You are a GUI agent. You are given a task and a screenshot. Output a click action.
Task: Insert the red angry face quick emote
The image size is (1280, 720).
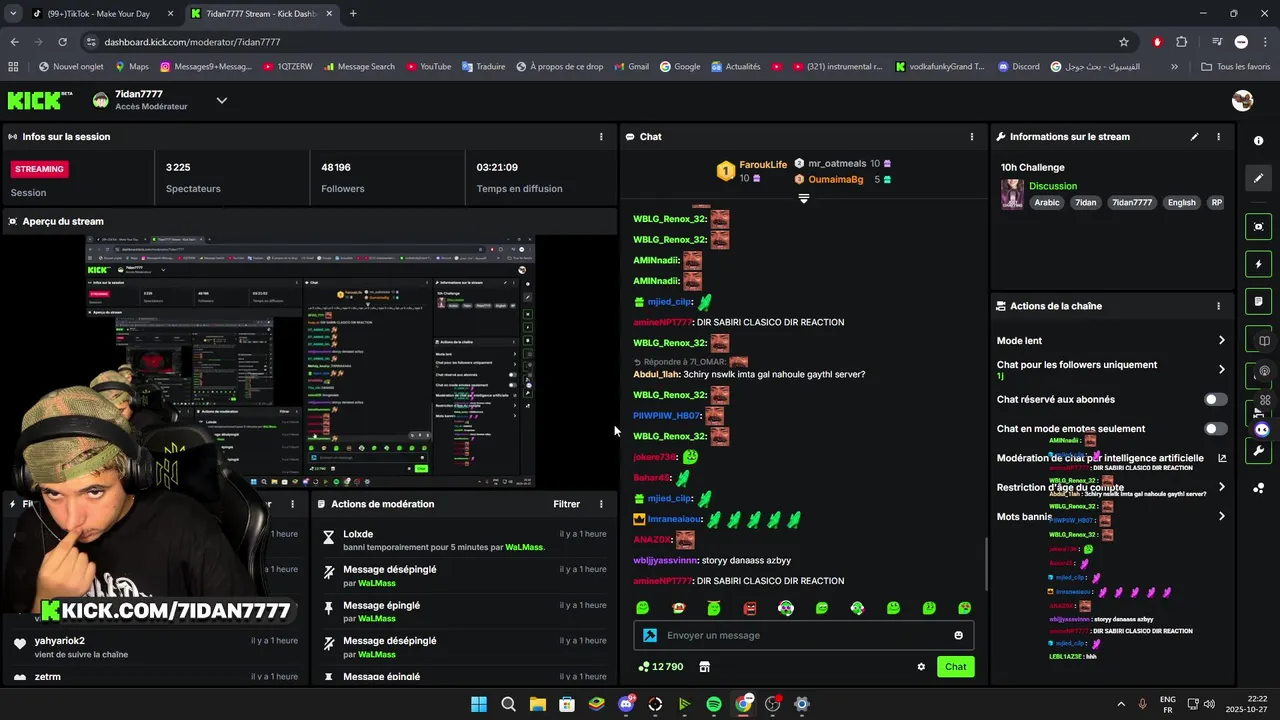750,608
